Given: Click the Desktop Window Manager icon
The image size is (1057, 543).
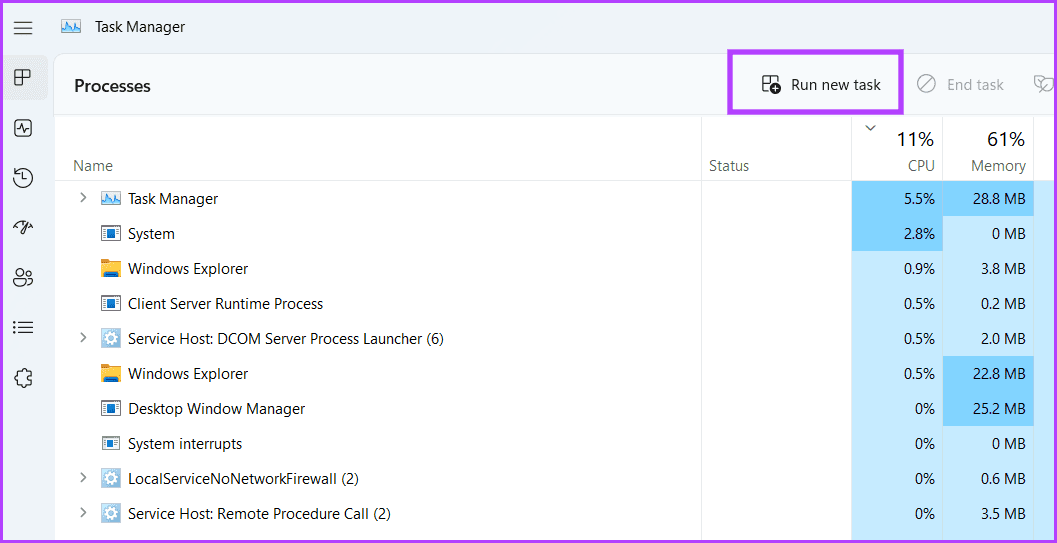Looking at the screenshot, I should click(110, 408).
